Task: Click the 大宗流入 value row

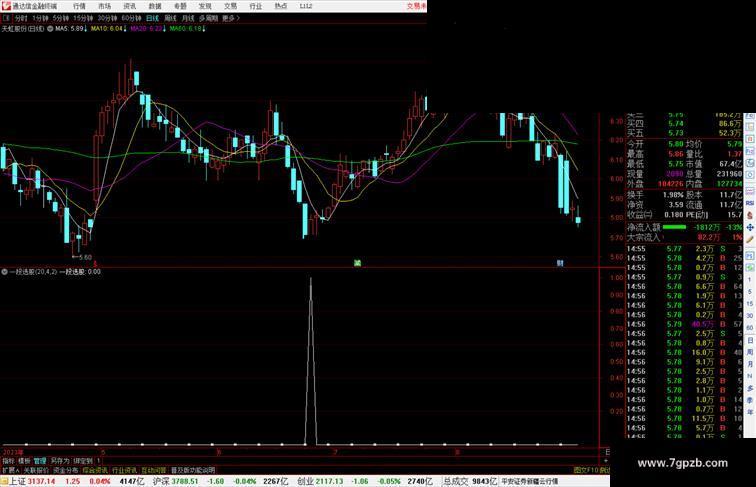Action: click(x=684, y=238)
